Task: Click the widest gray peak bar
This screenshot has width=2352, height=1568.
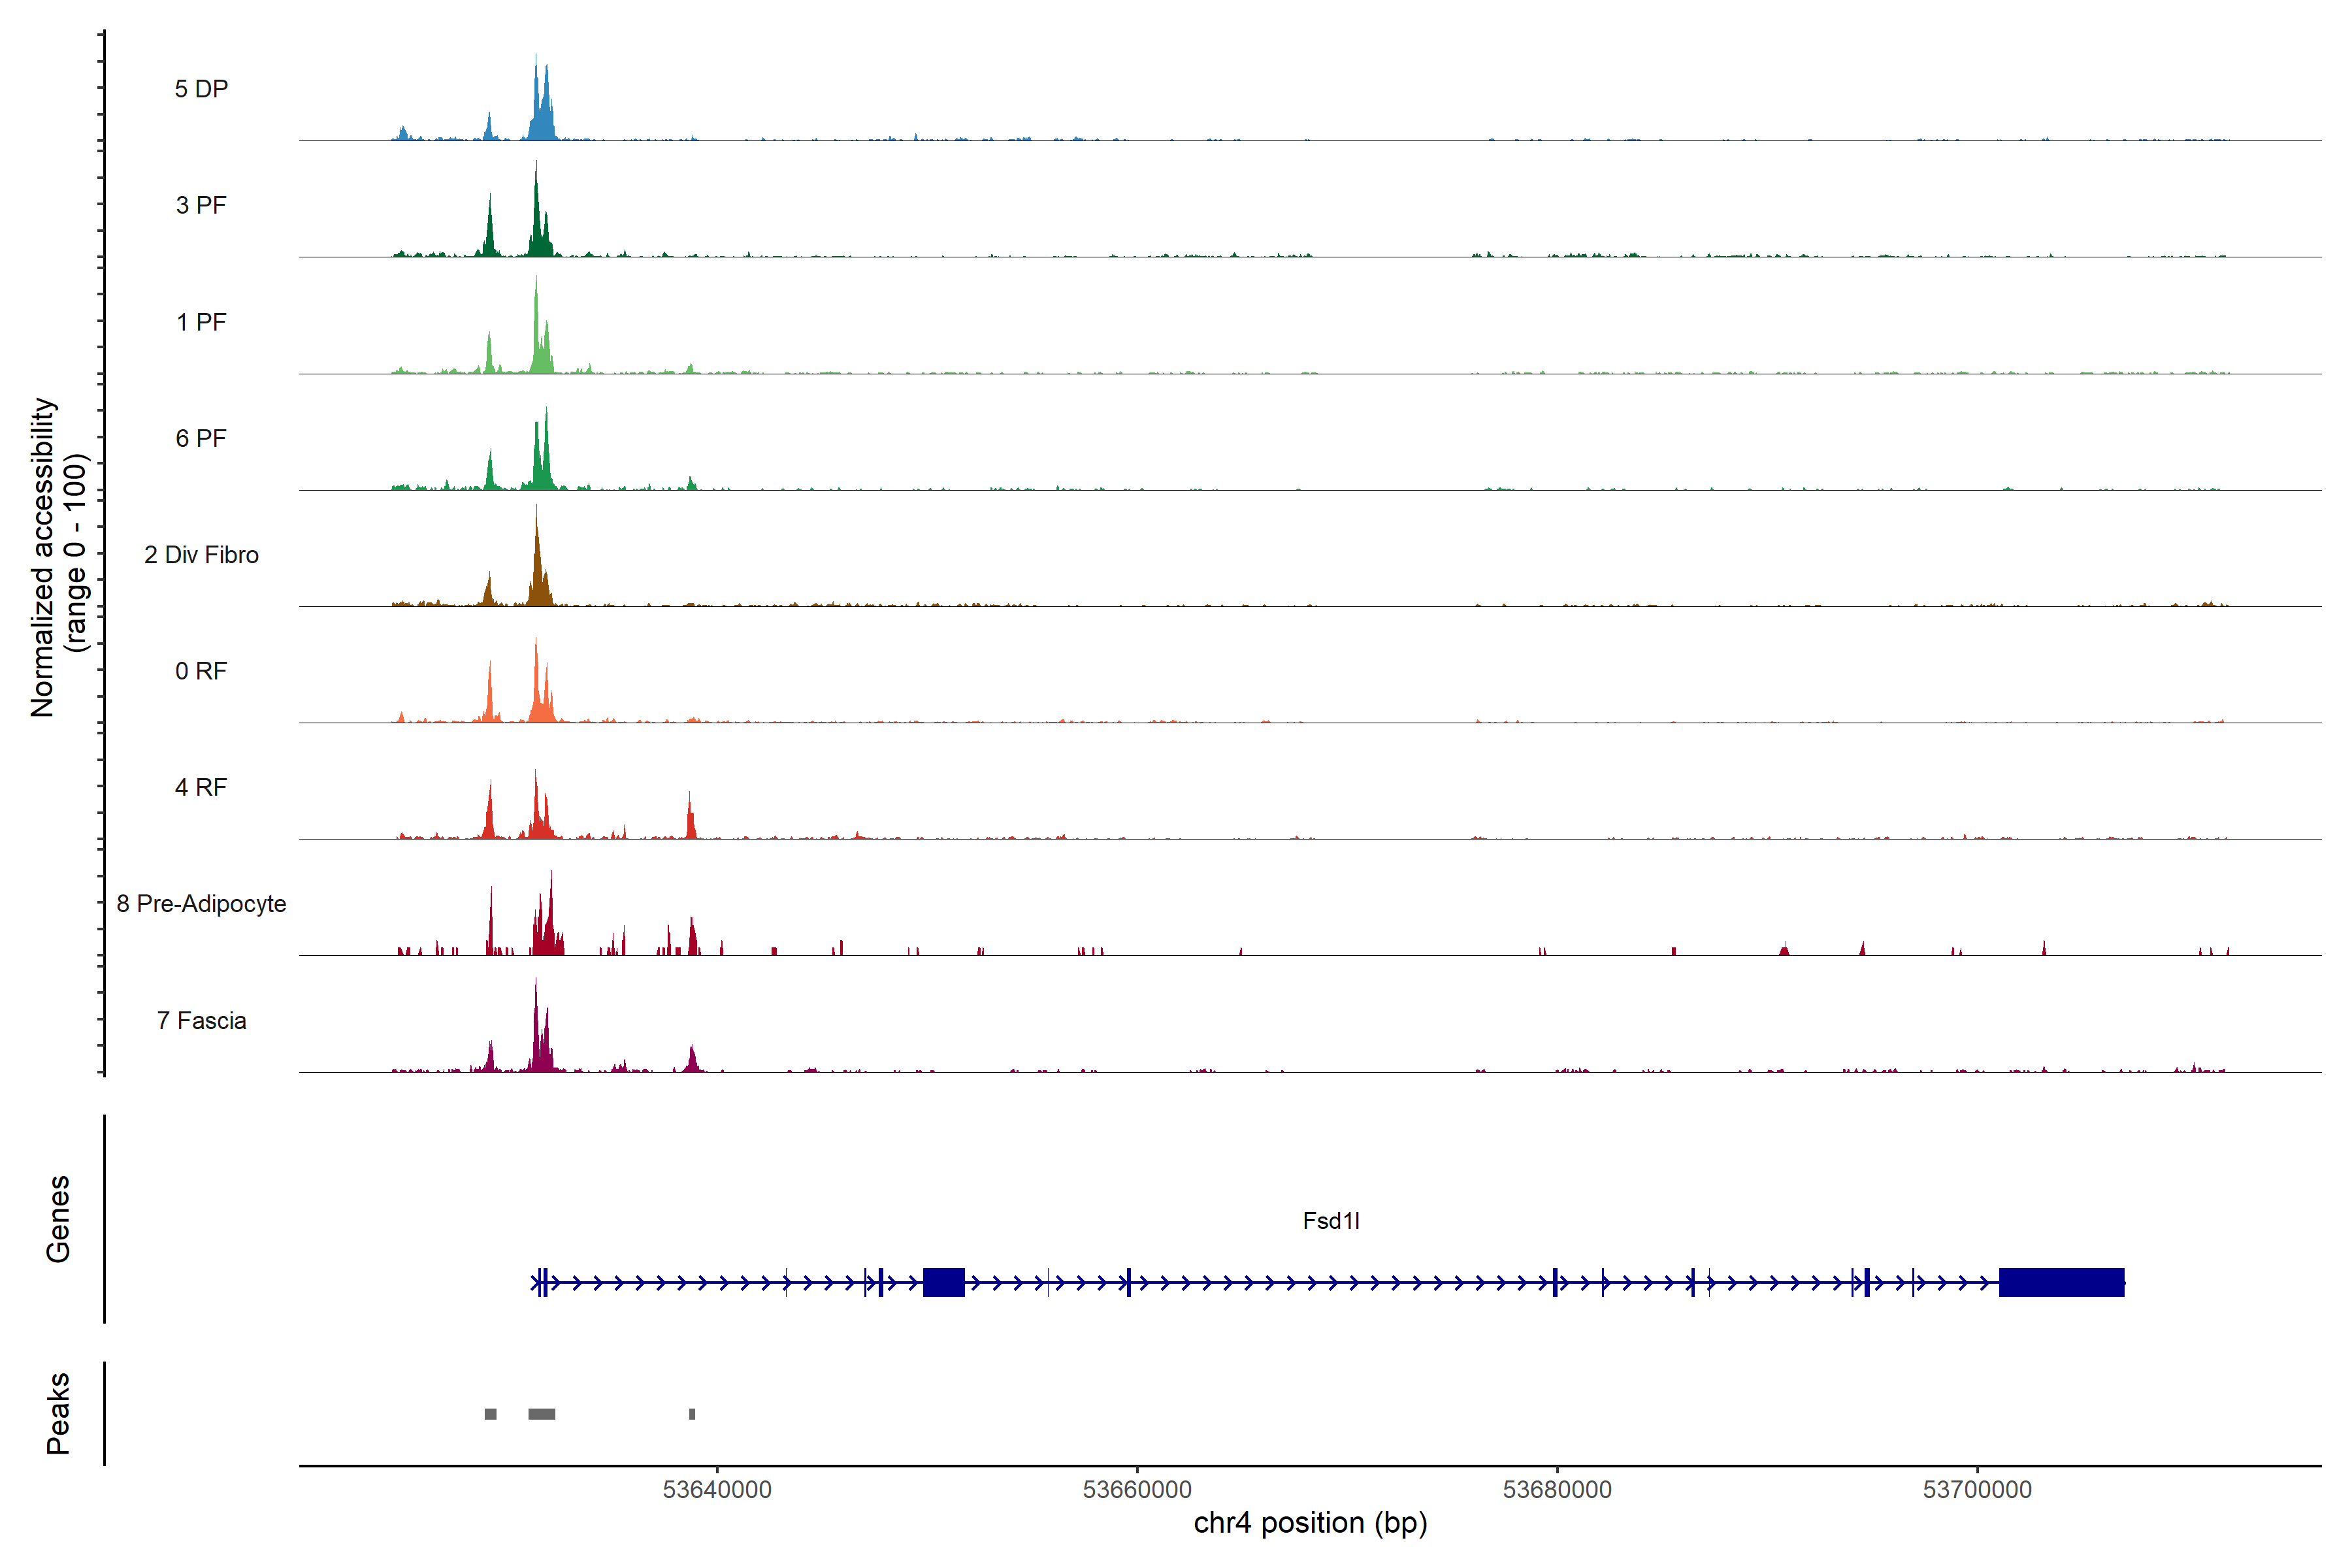Action: [541, 1414]
